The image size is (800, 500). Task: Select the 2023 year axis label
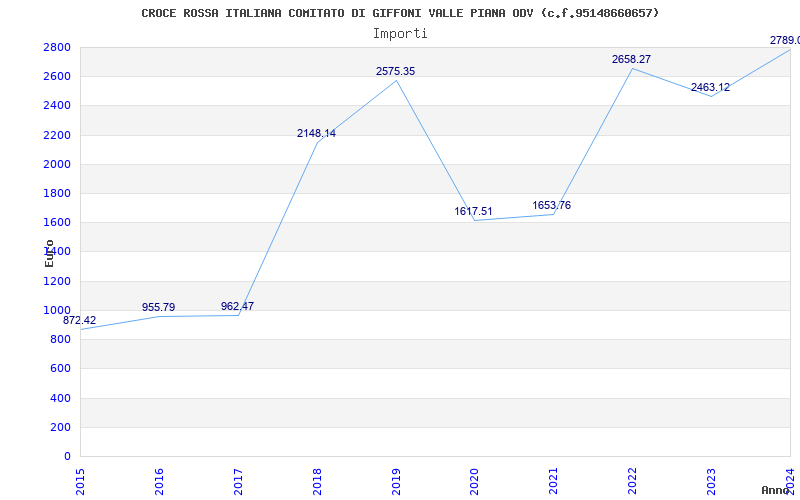tap(711, 482)
